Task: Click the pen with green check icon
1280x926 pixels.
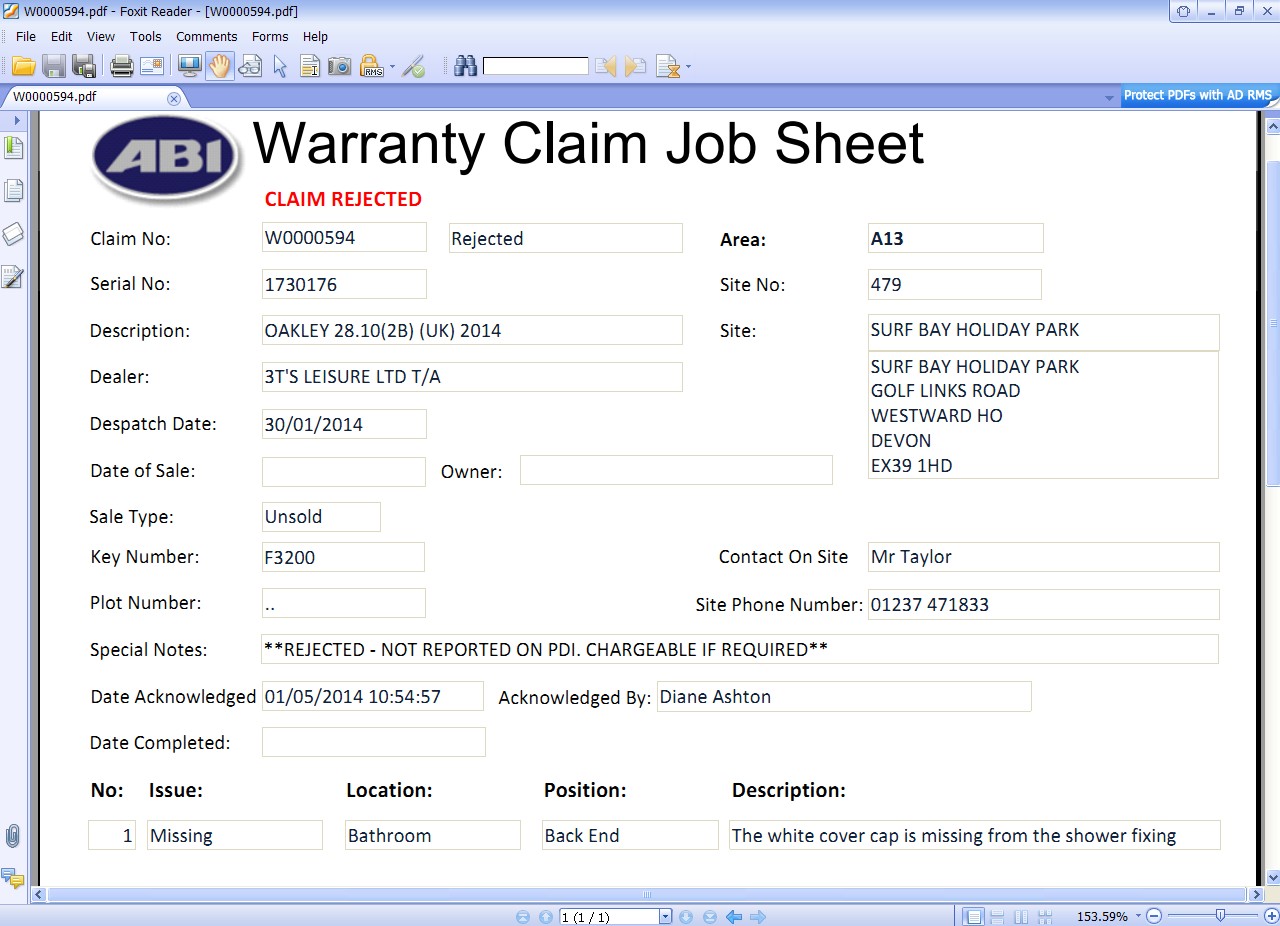Action: pyautogui.click(x=414, y=67)
